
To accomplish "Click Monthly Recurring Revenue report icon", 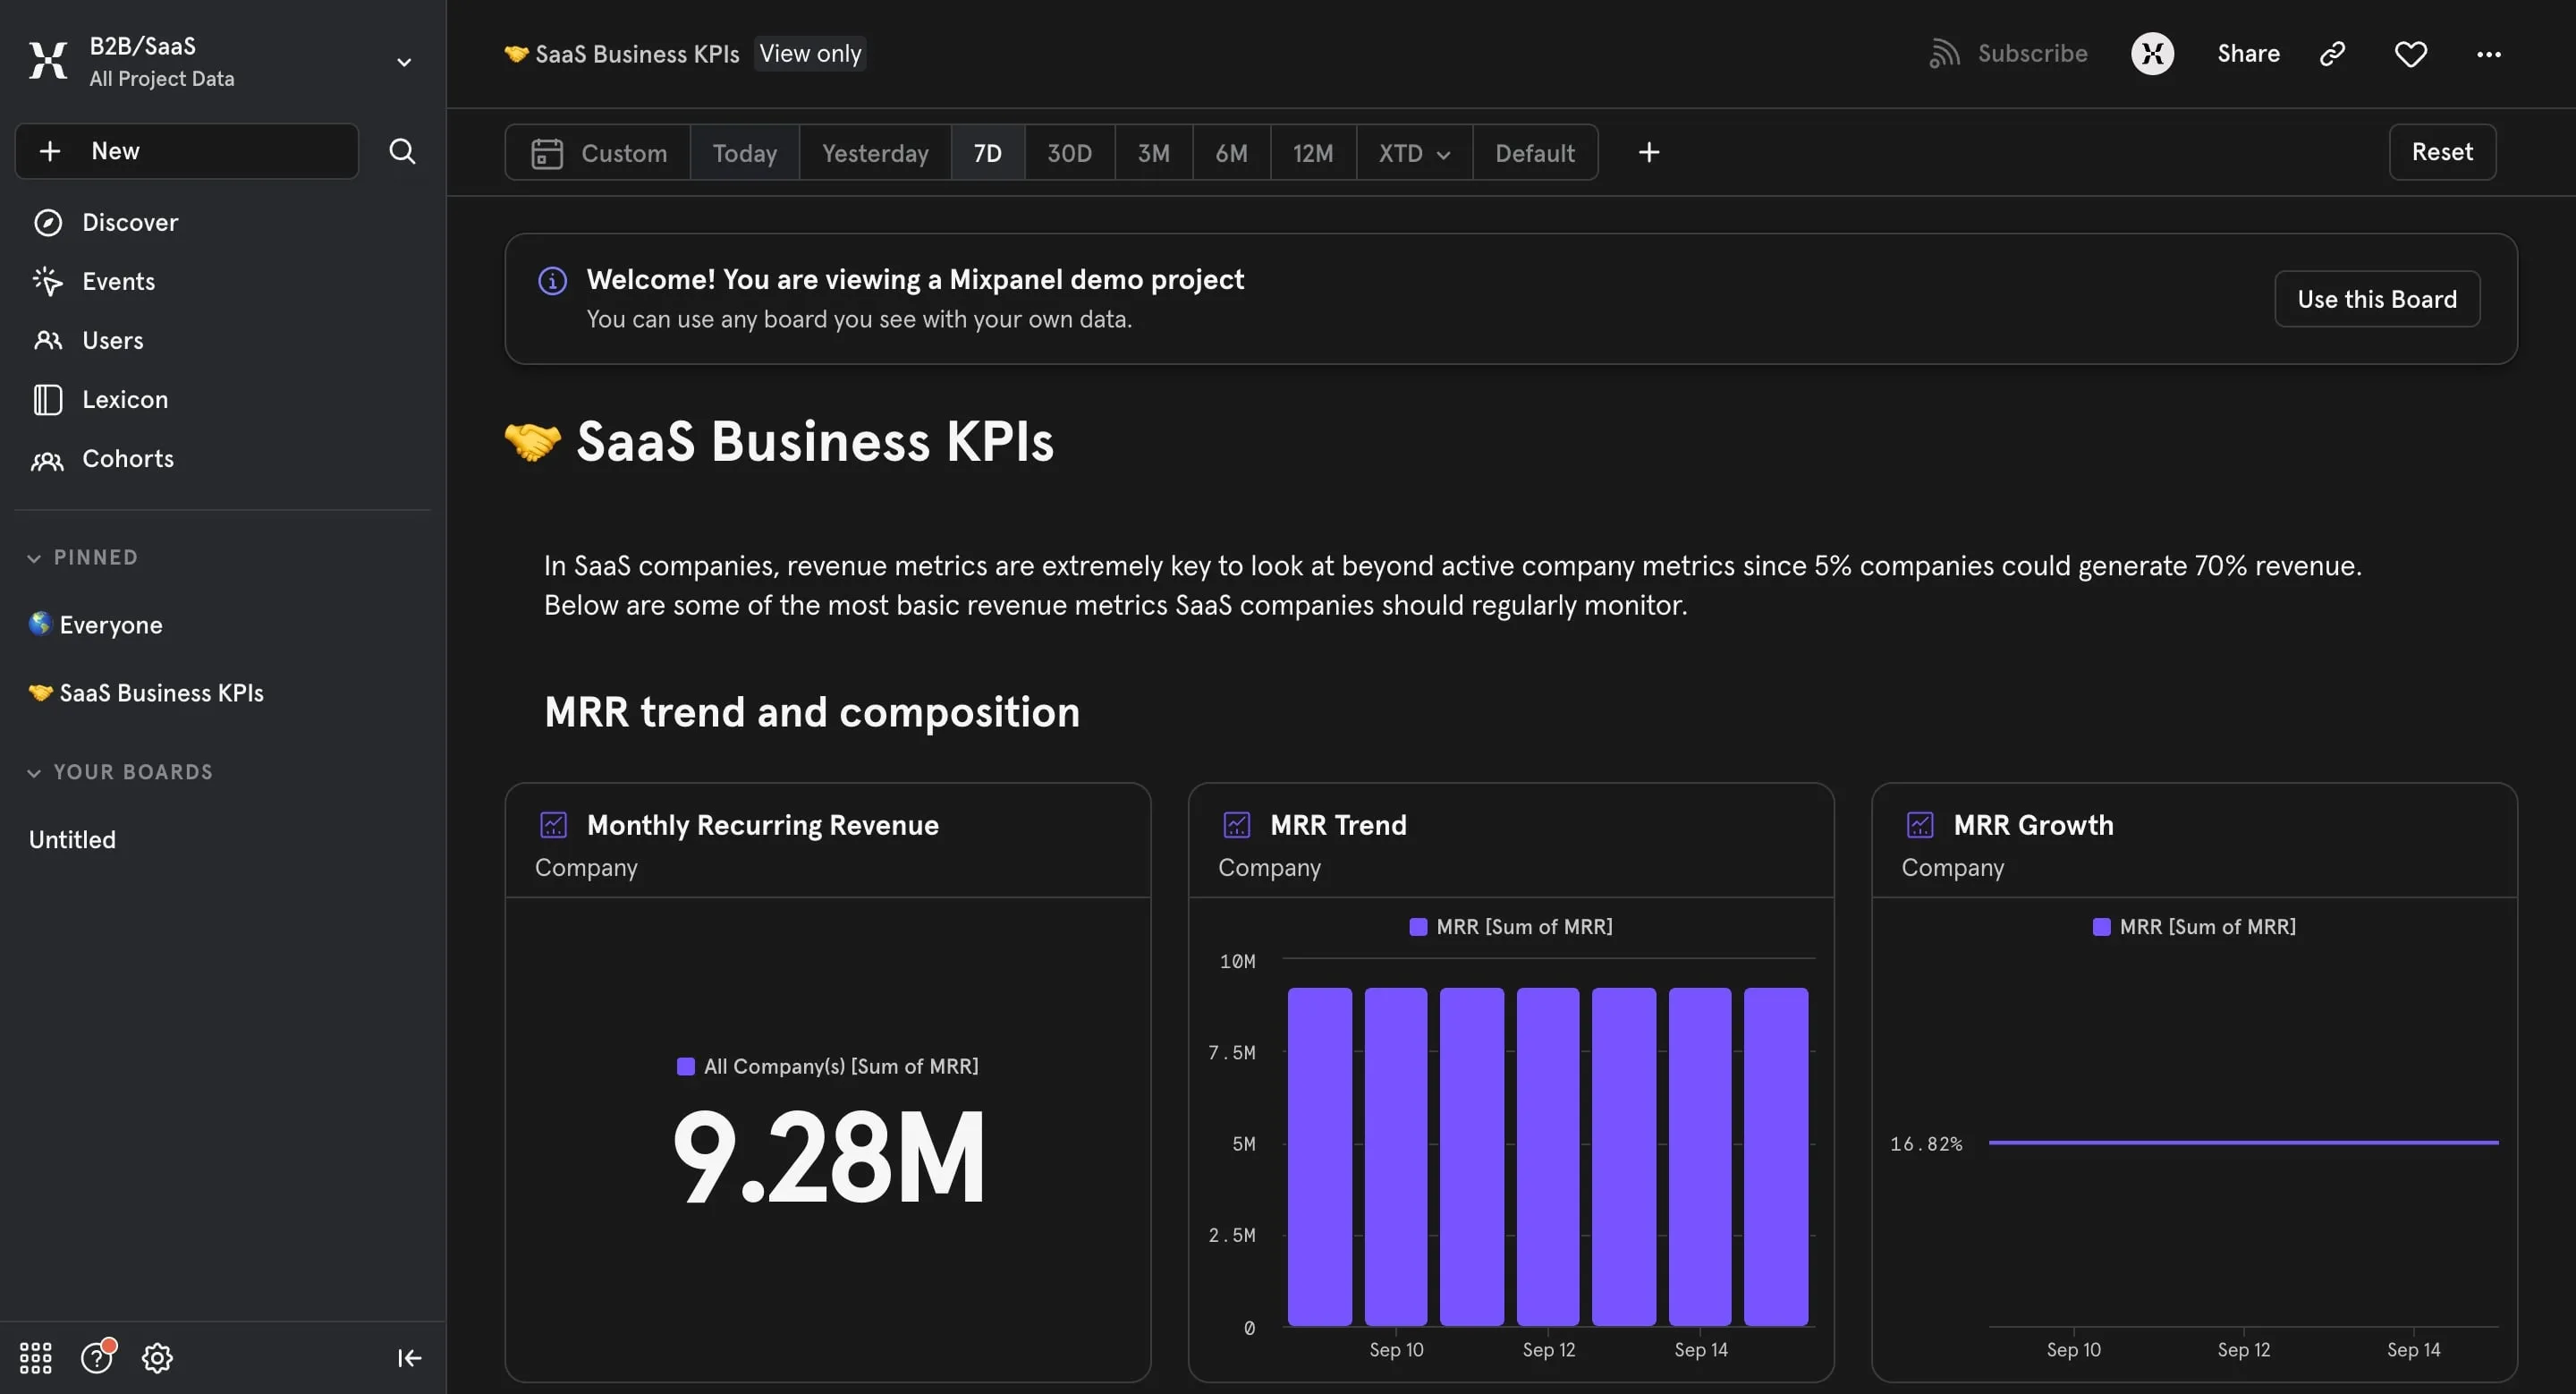I will pyautogui.click(x=554, y=825).
